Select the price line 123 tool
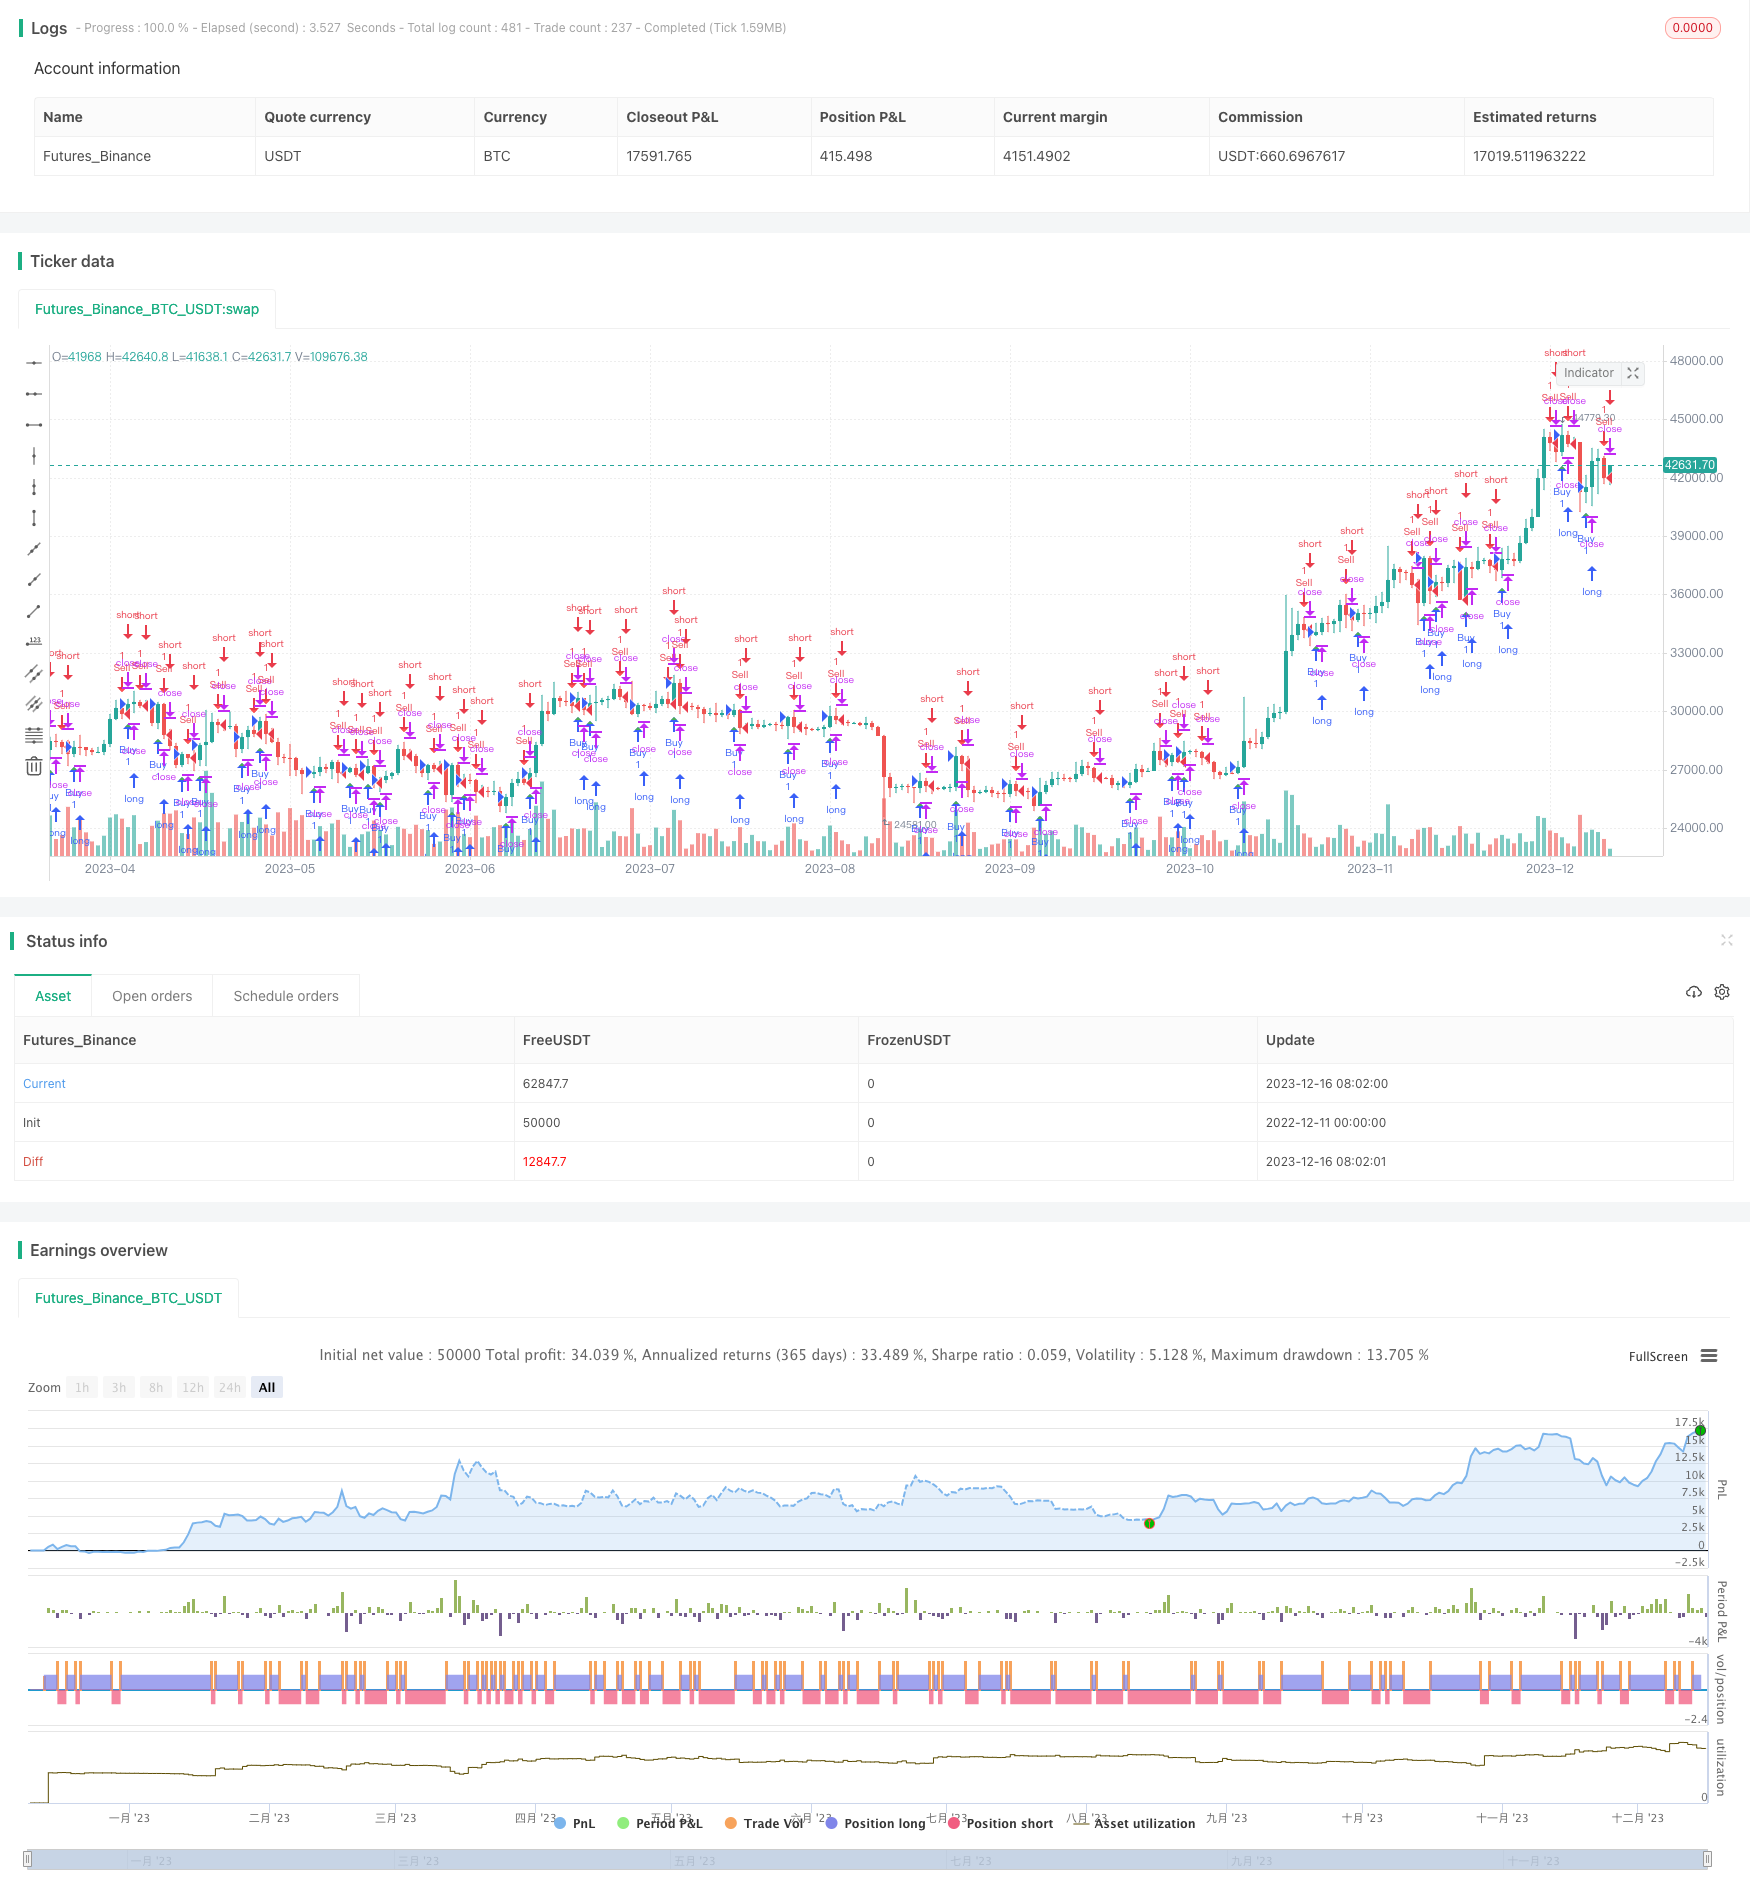 tap(34, 642)
